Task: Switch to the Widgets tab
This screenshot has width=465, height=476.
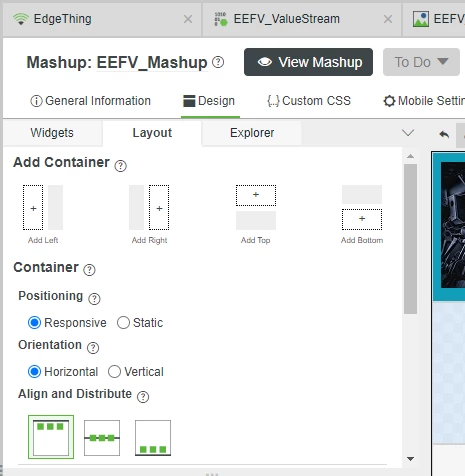Action: (52, 133)
